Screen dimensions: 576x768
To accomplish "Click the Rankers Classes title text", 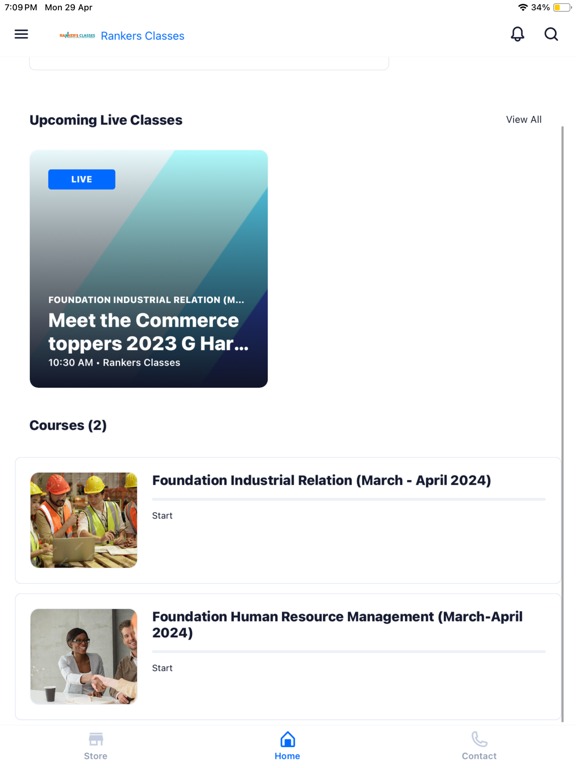I will click(x=143, y=36).
